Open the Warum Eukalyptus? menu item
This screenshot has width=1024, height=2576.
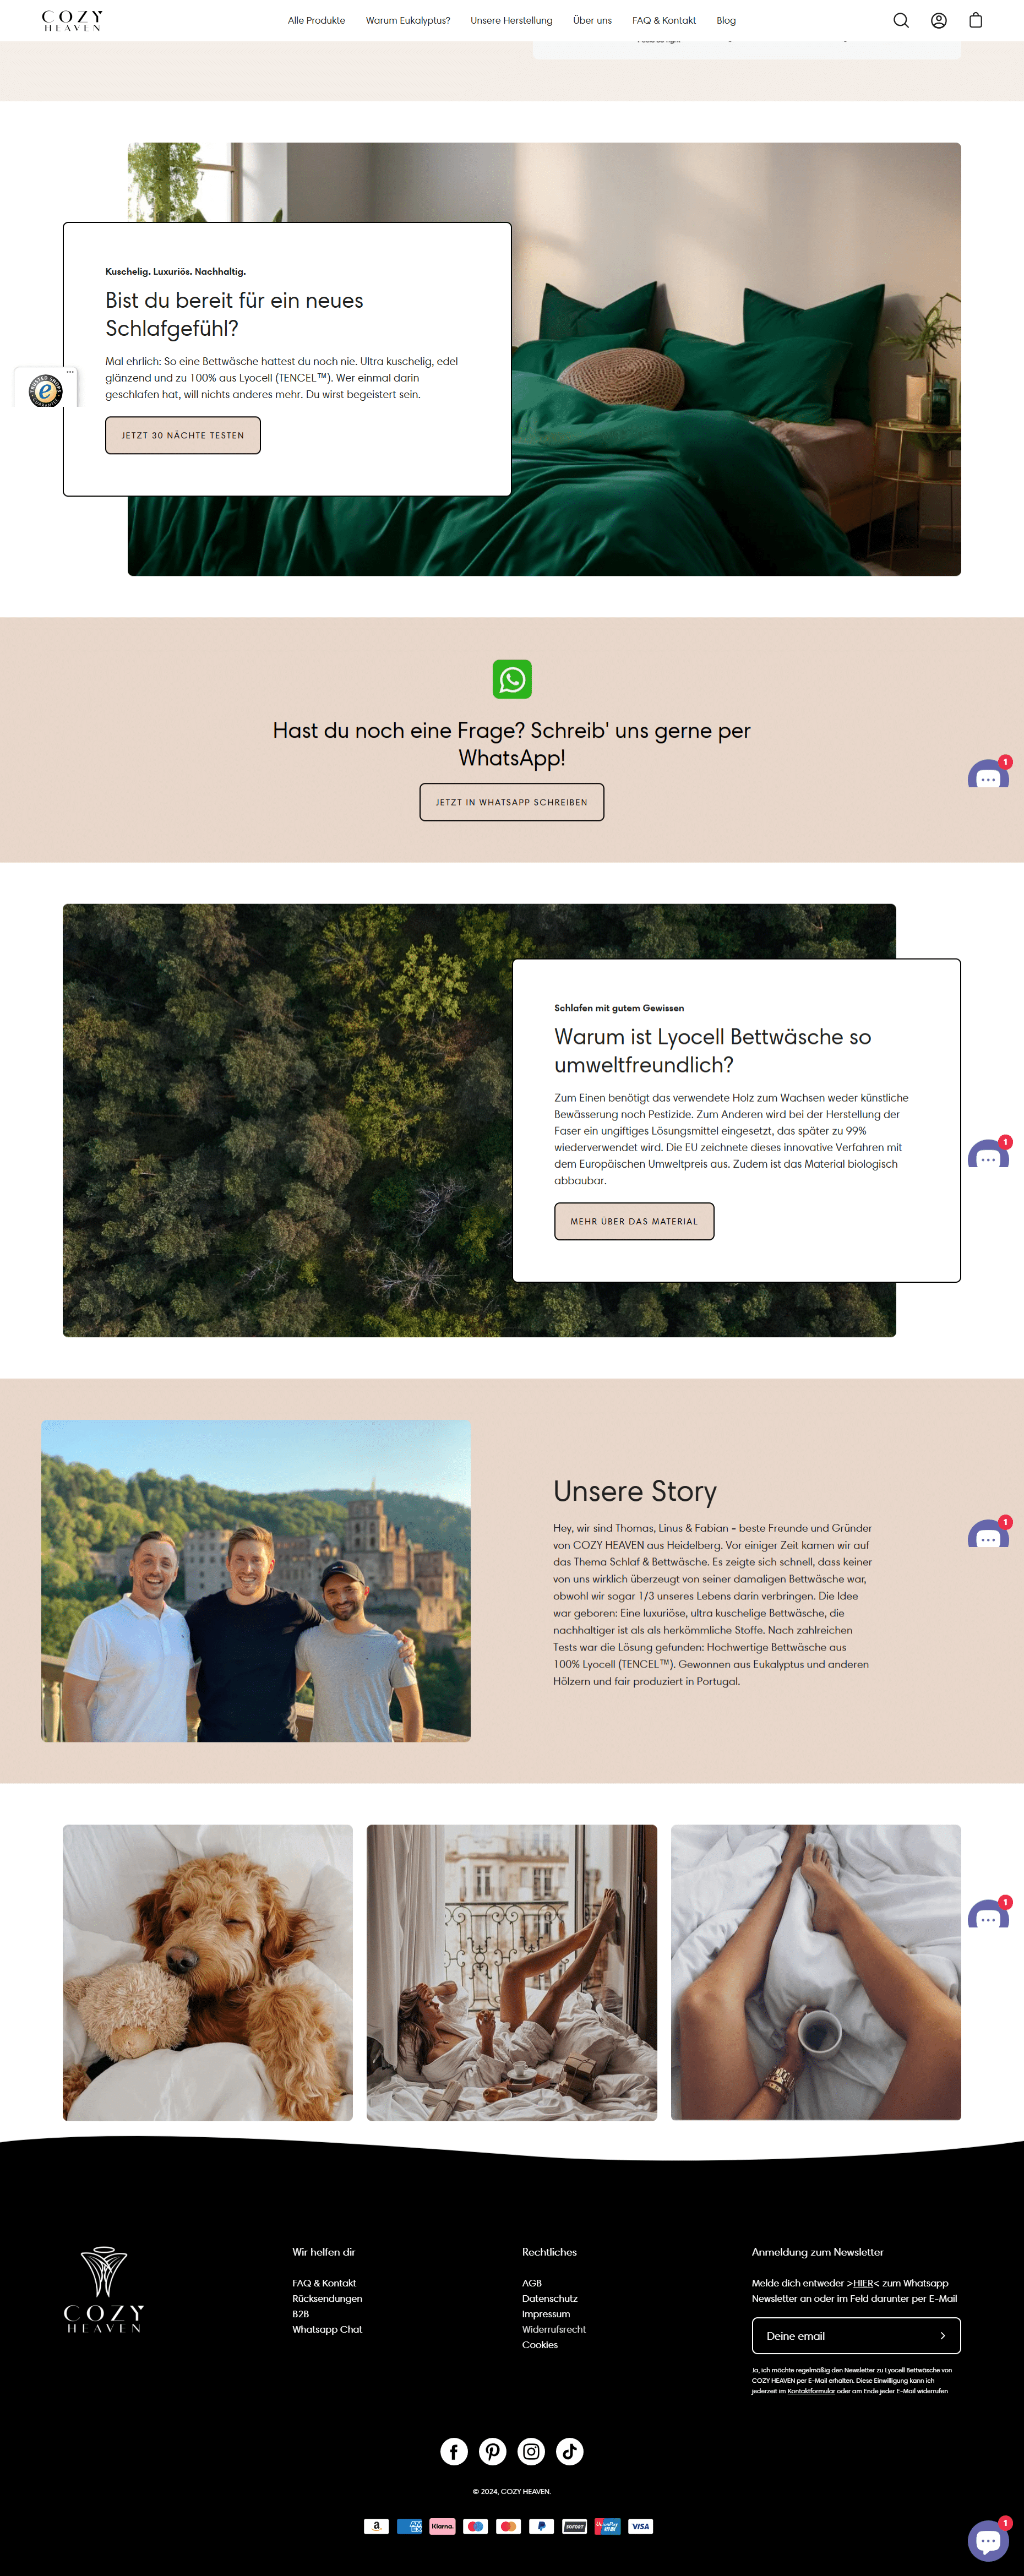click(x=408, y=20)
